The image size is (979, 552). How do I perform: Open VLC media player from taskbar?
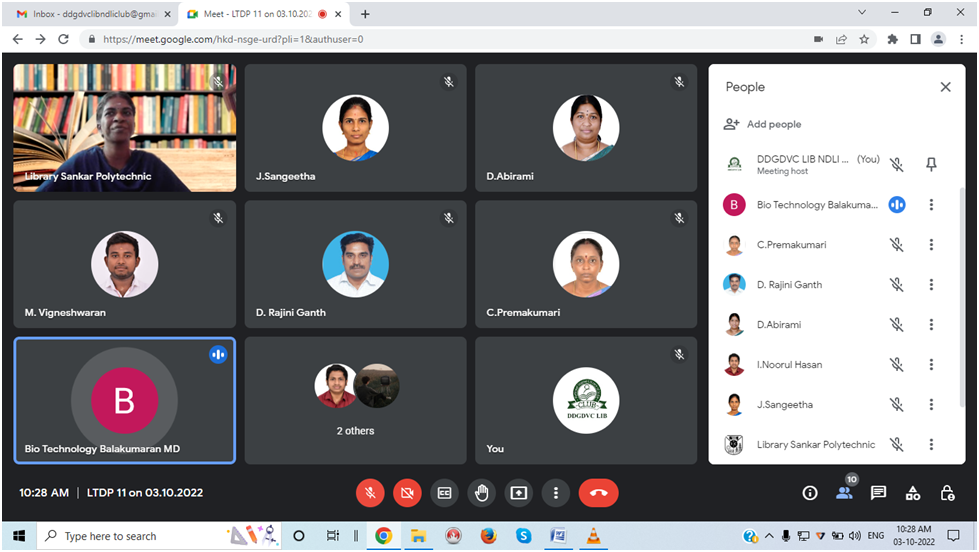coord(593,536)
